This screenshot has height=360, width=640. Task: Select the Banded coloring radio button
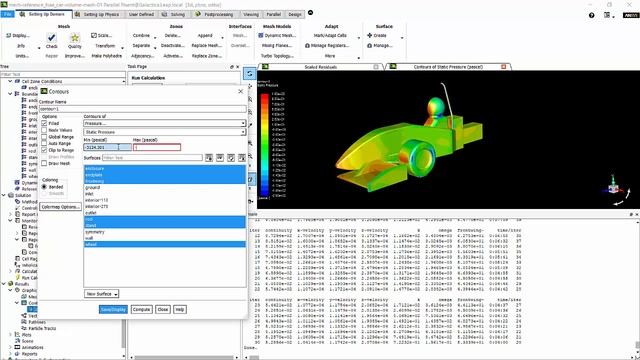point(44,187)
